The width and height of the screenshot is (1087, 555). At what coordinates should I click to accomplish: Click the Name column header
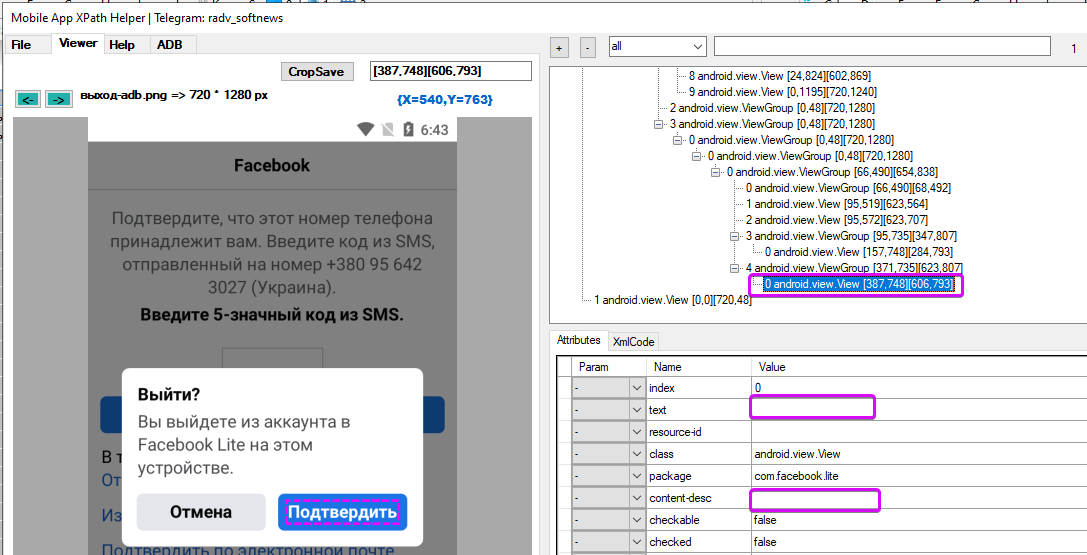tap(699, 367)
